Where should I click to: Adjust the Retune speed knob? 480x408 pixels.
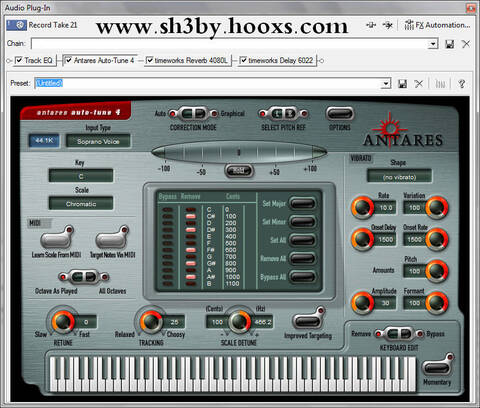63,321
